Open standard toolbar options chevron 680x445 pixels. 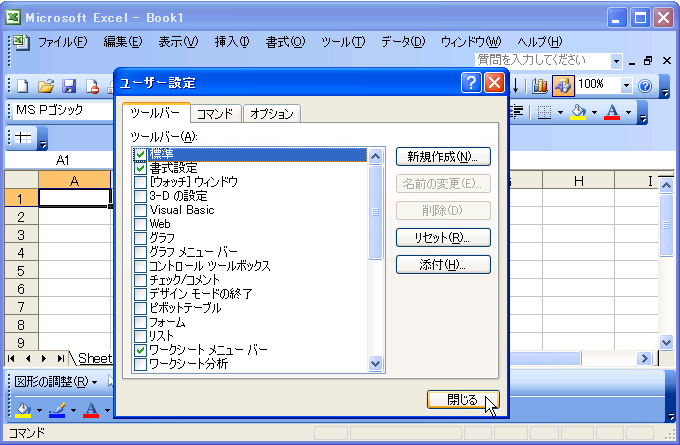[x=665, y=86]
